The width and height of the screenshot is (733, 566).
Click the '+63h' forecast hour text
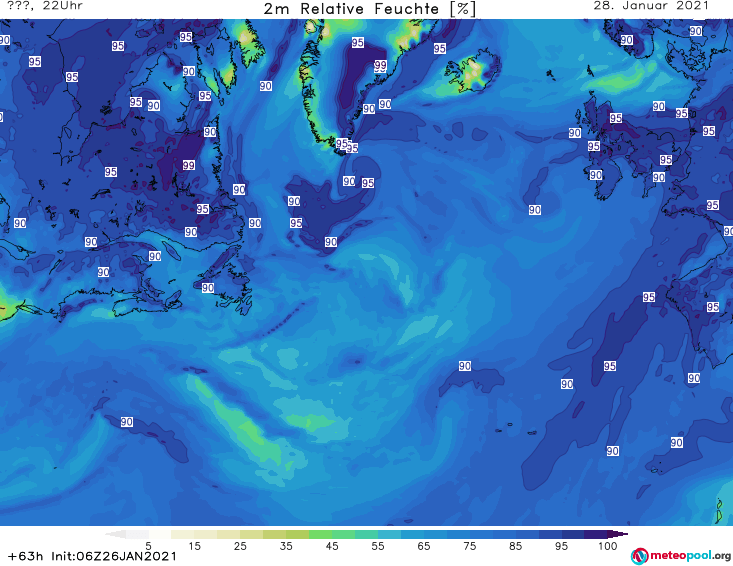pos(25,556)
